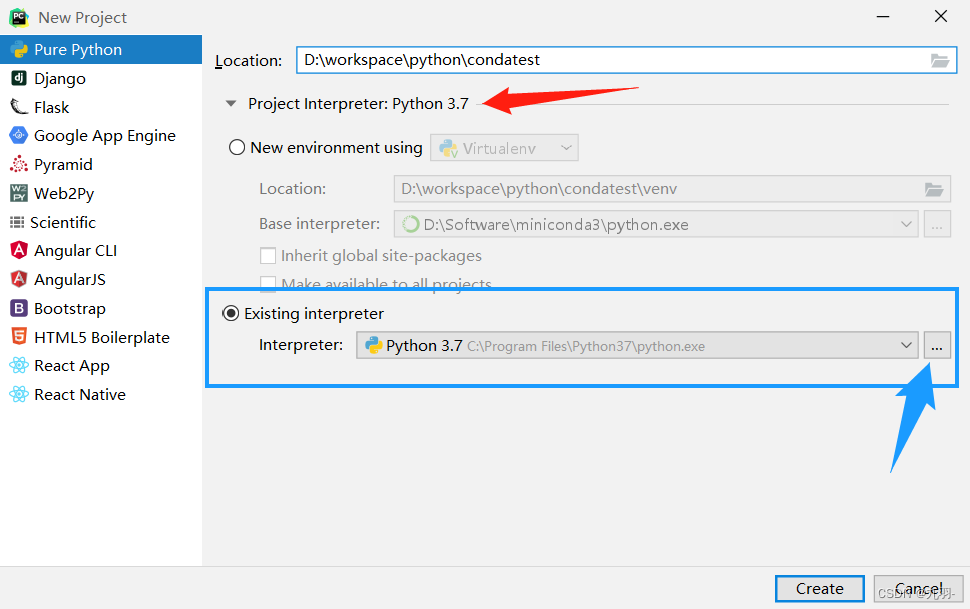Viewport: 970px width, 609px height.
Task: Click the React App icon
Action: click(x=19, y=365)
